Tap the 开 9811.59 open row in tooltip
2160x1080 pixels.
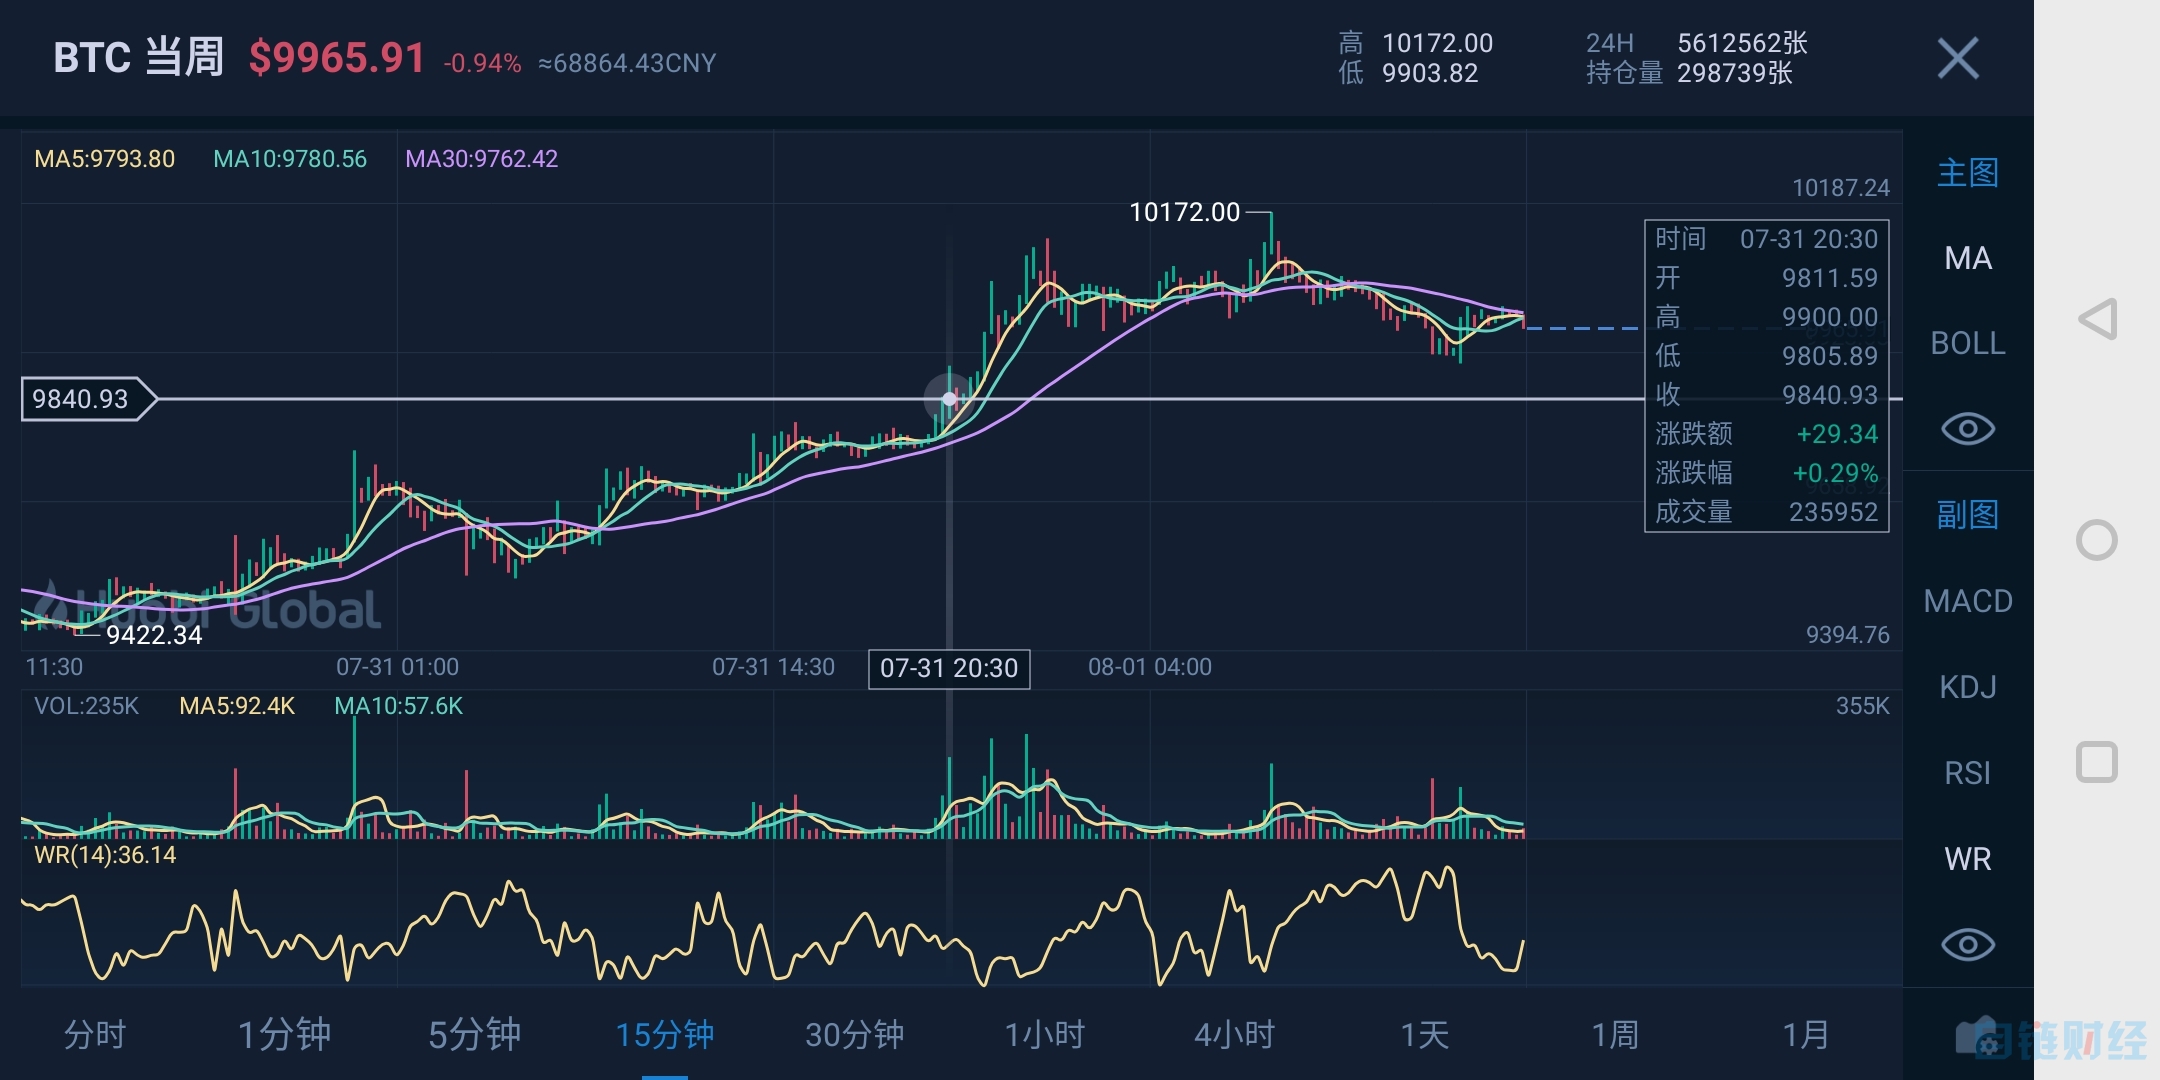(x=1766, y=278)
